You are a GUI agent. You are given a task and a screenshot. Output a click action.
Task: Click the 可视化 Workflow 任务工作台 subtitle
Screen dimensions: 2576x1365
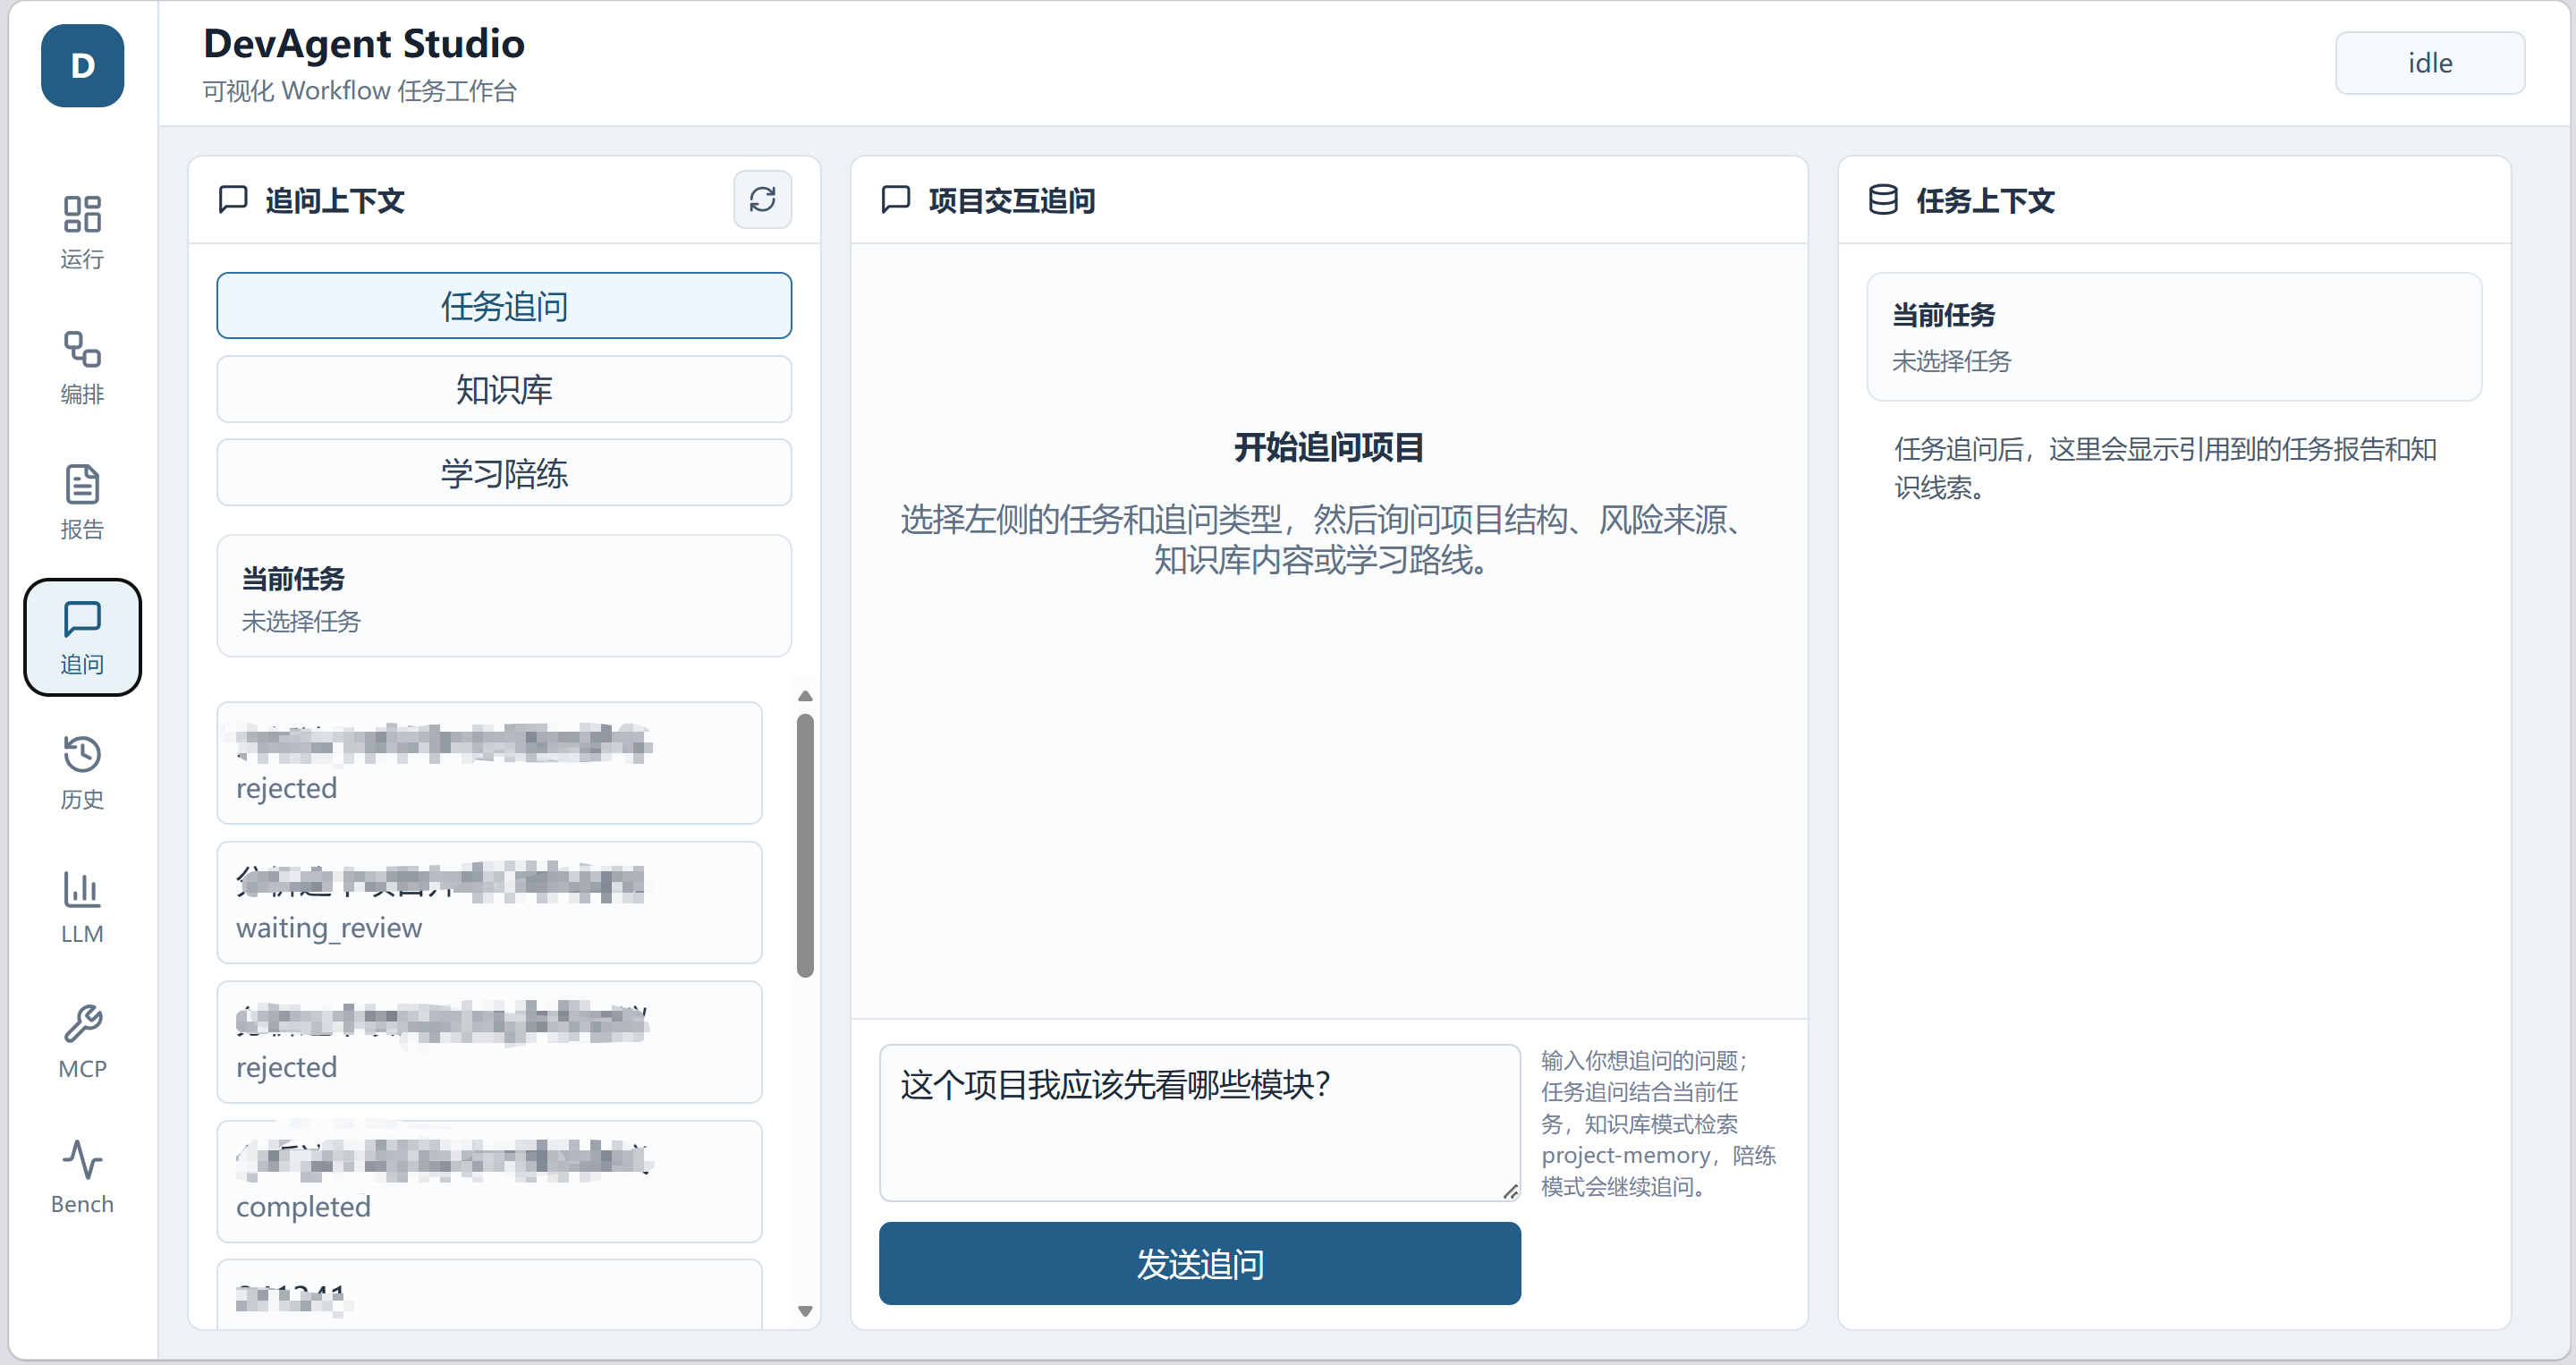coord(359,91)
